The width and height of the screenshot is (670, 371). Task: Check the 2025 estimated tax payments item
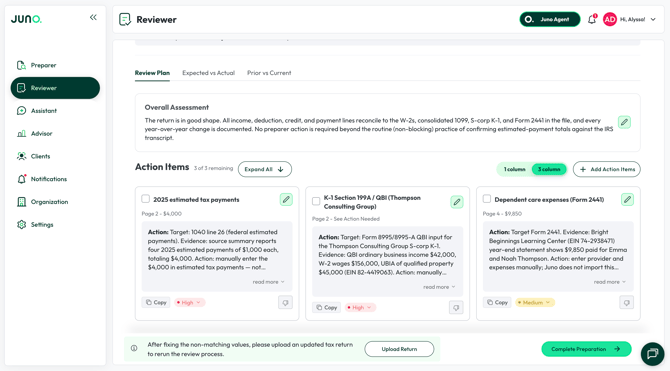146,199
